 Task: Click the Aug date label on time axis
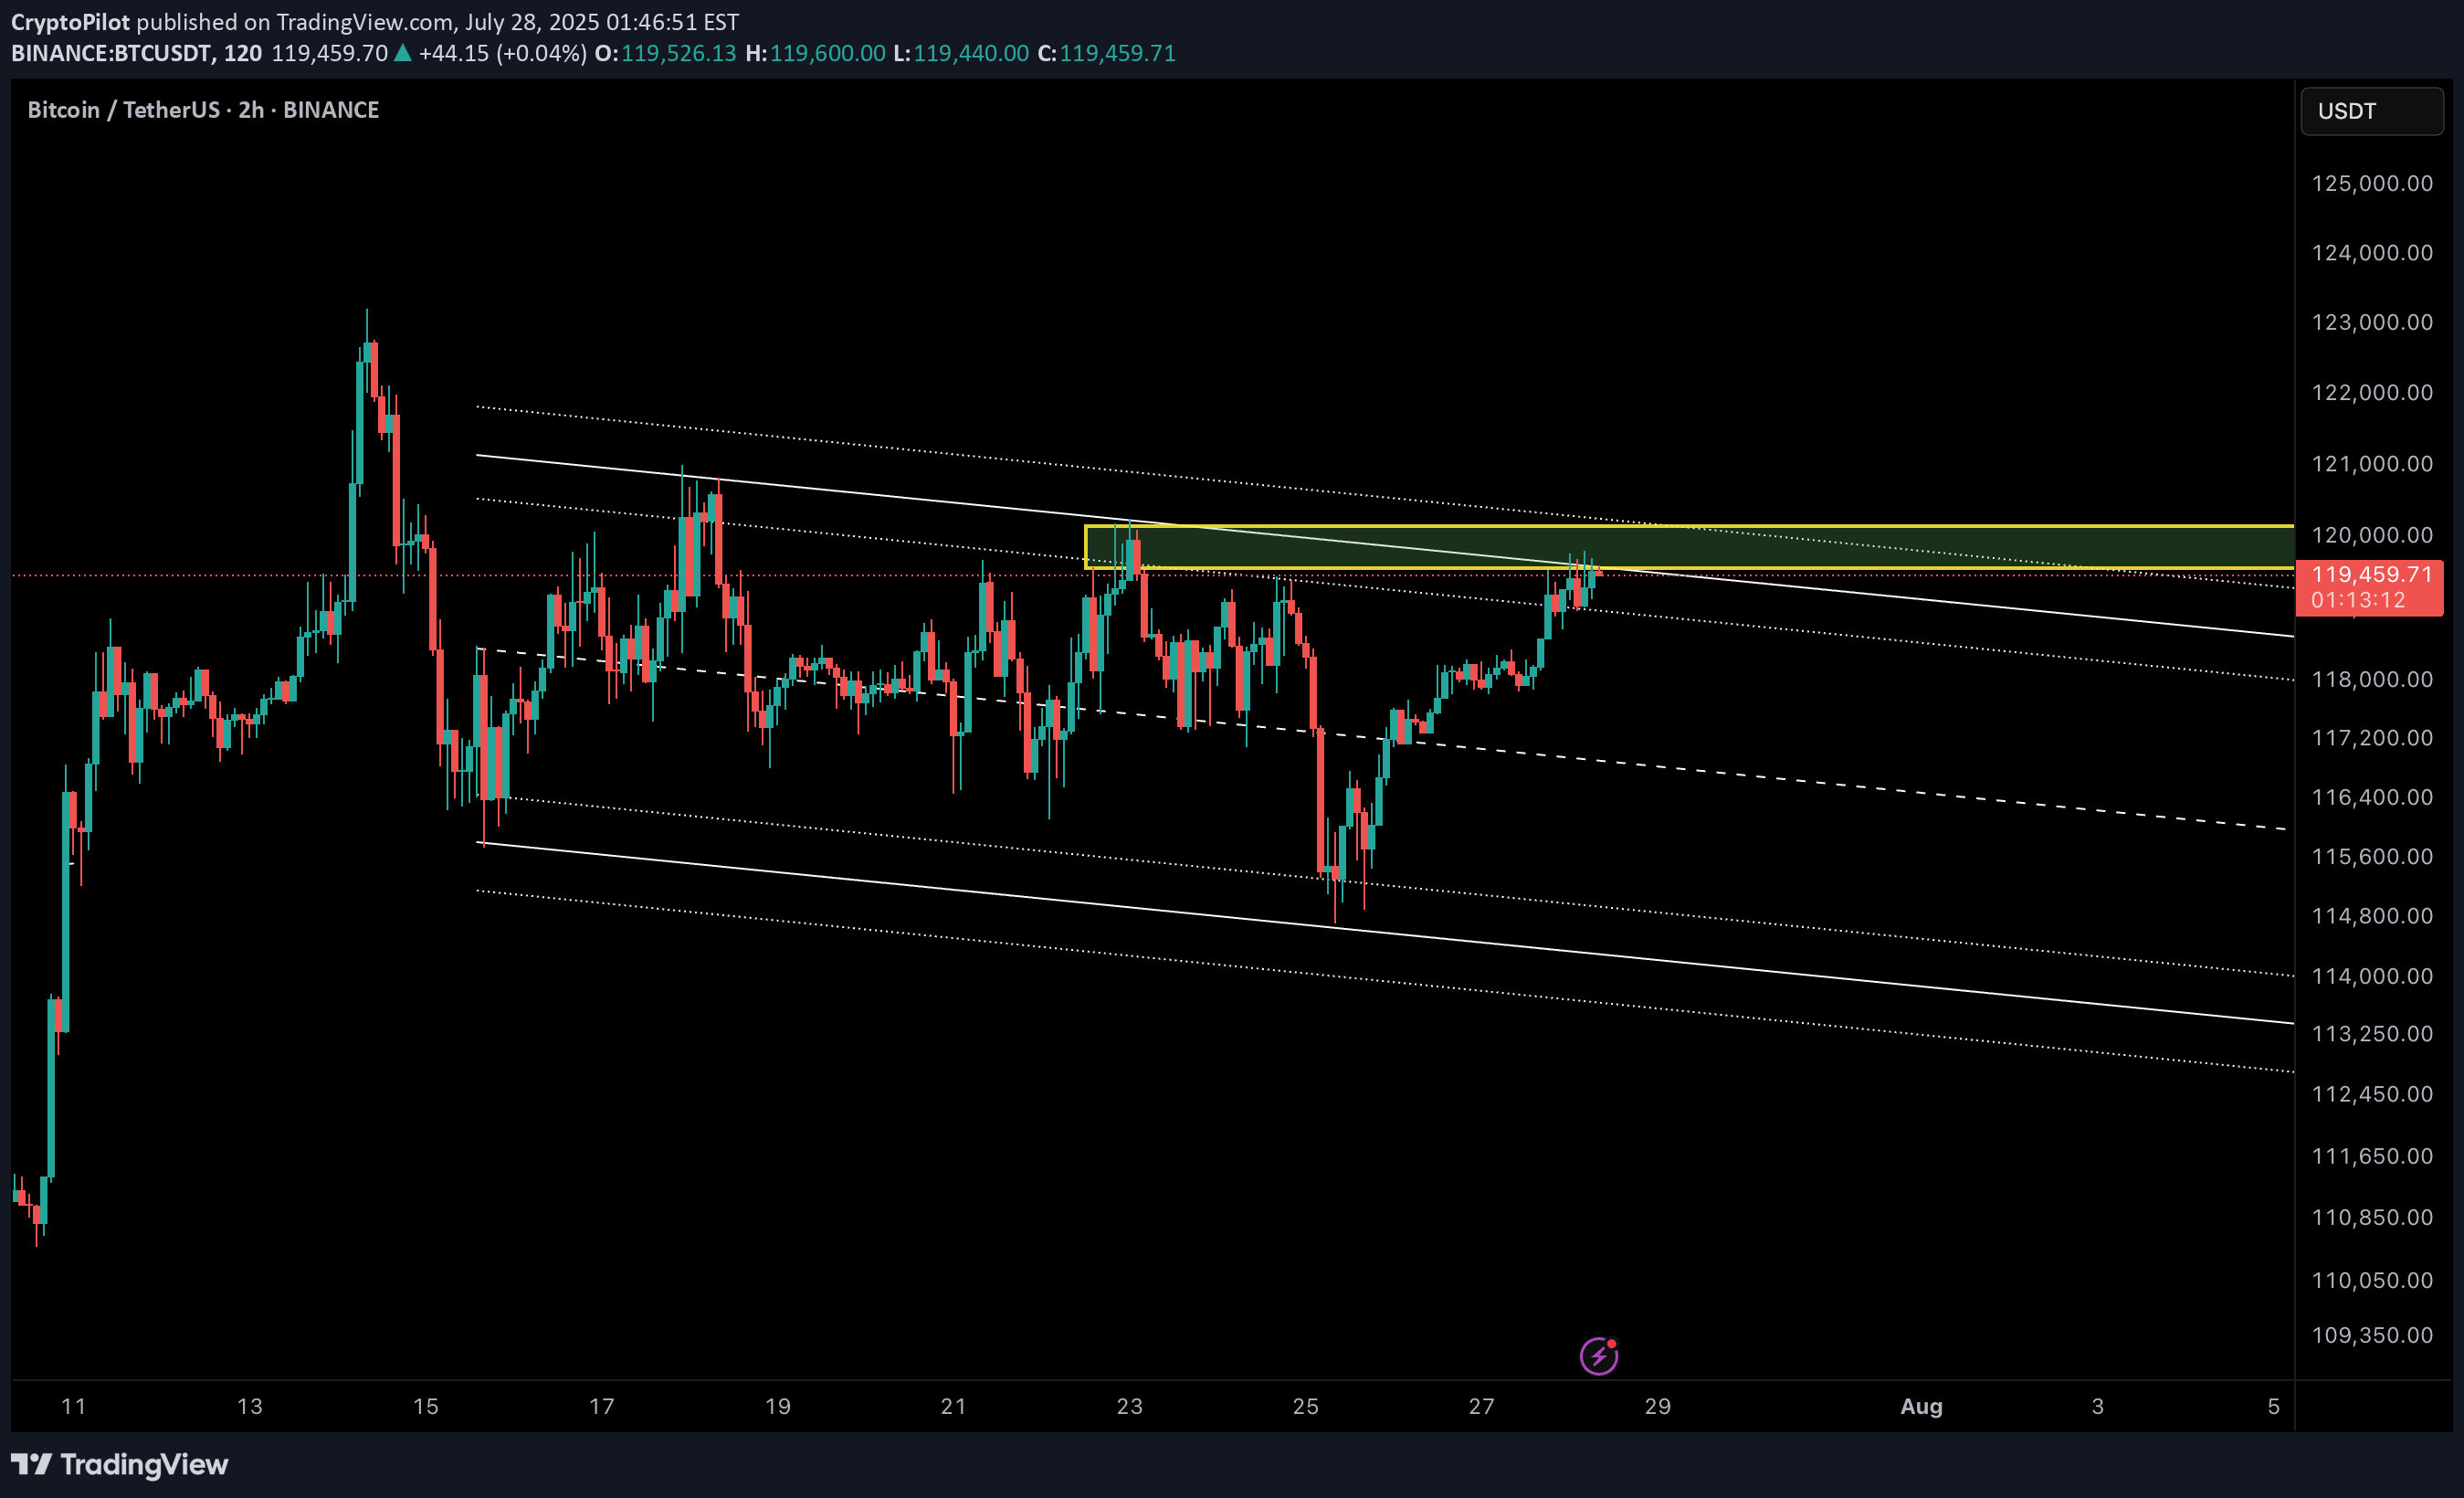pos(1921,1406)
